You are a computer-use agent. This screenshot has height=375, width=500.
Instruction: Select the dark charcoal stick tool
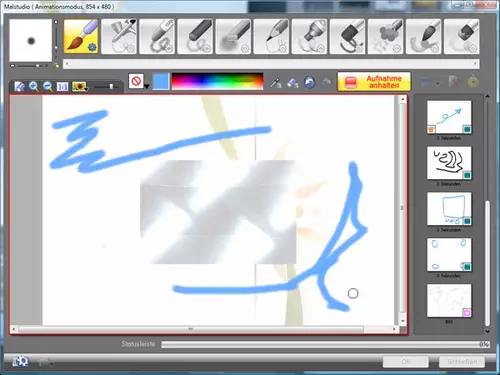[x=195, y=36]
